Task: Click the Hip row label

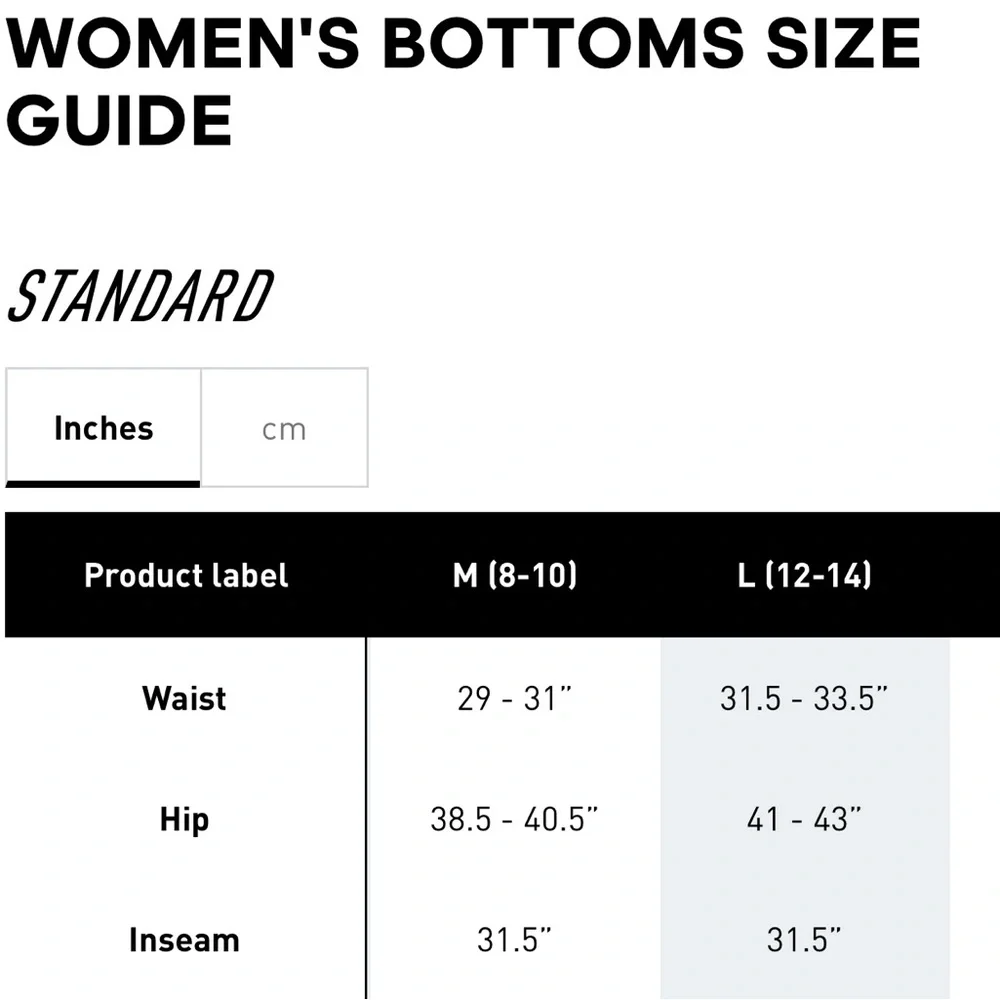Action: click(x=184, y=820)
